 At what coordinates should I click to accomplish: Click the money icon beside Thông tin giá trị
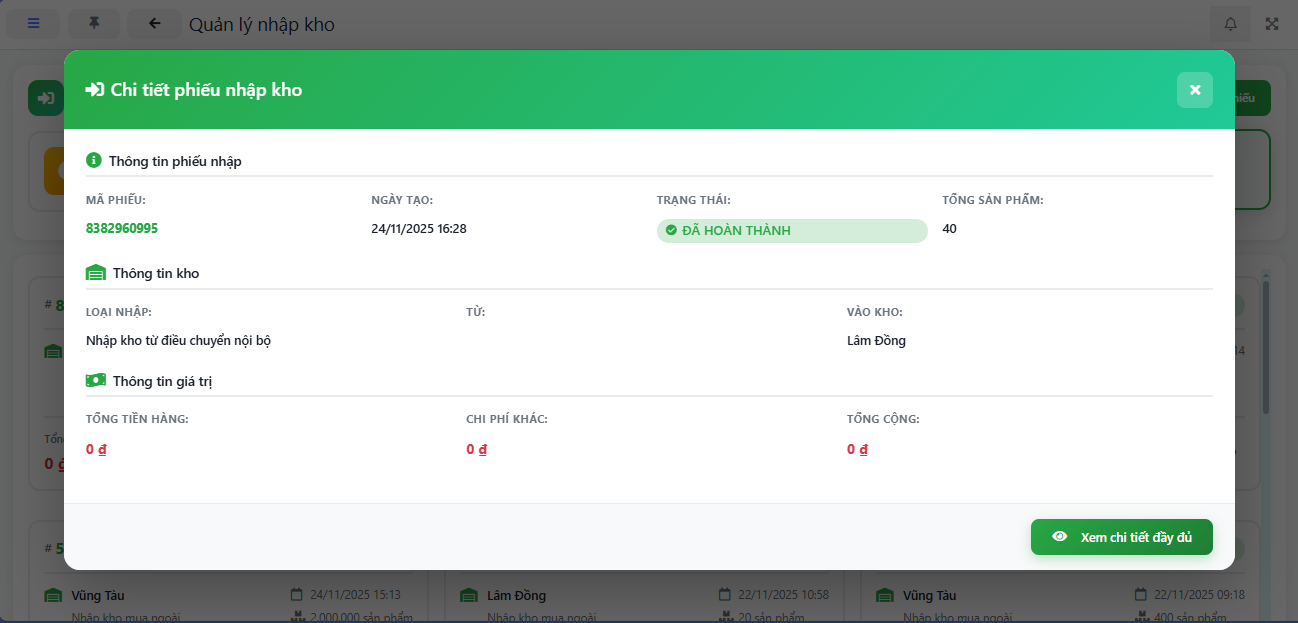pyautogui.click(x=96, y=380)
